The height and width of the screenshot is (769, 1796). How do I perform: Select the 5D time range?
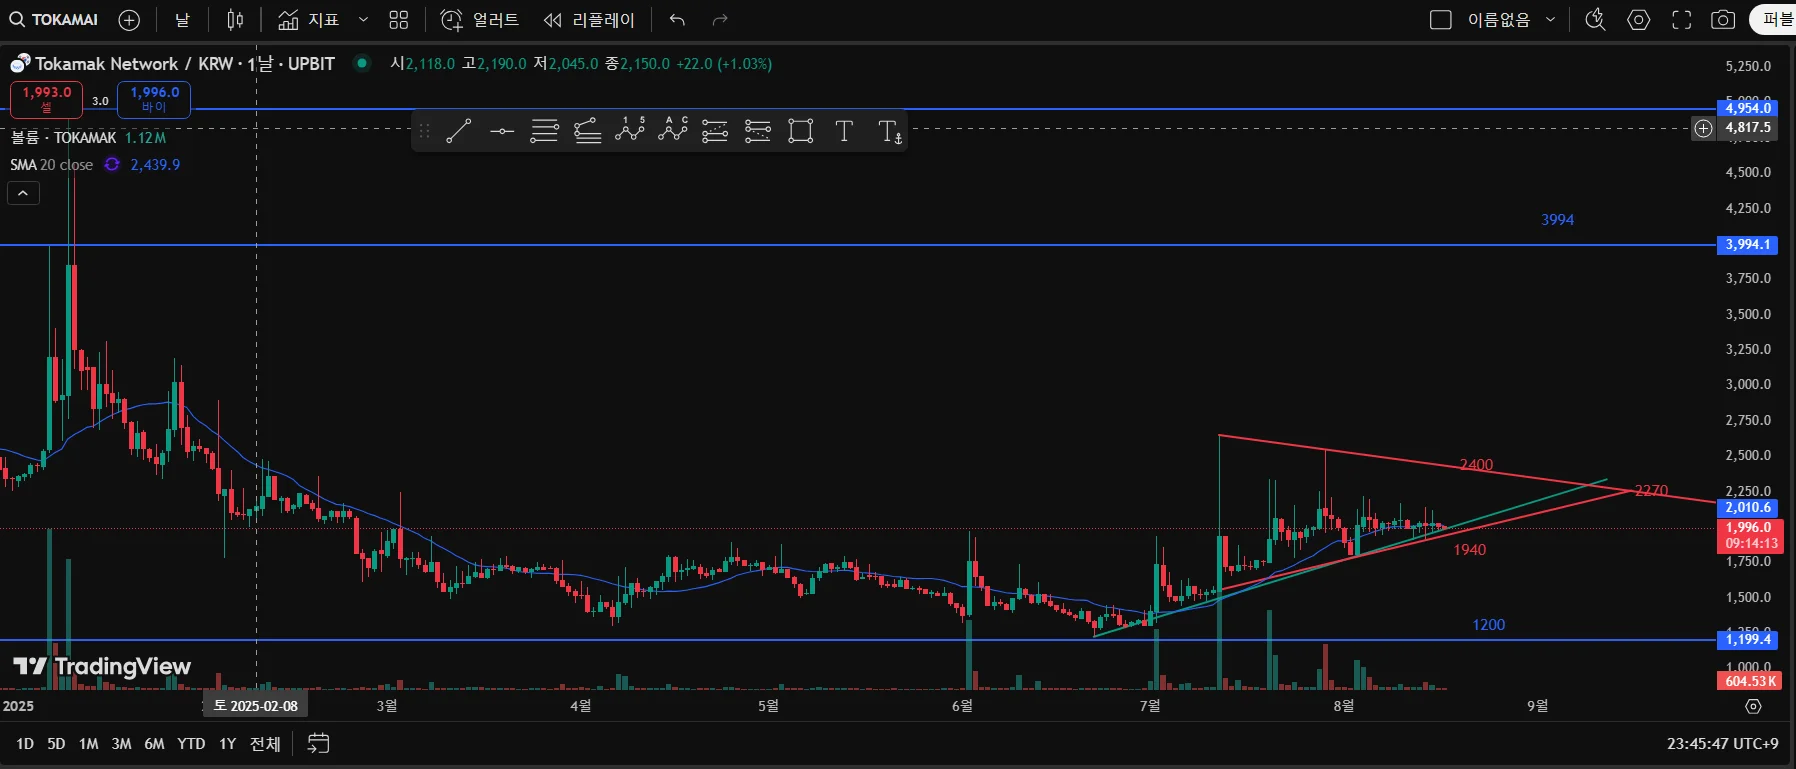pyautogui.click(x=56, y=744)
